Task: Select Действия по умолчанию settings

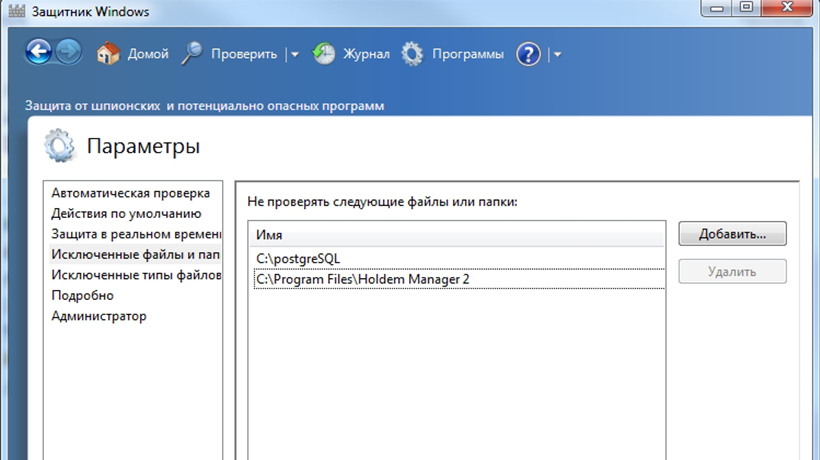Action: [x=126, y=213]
